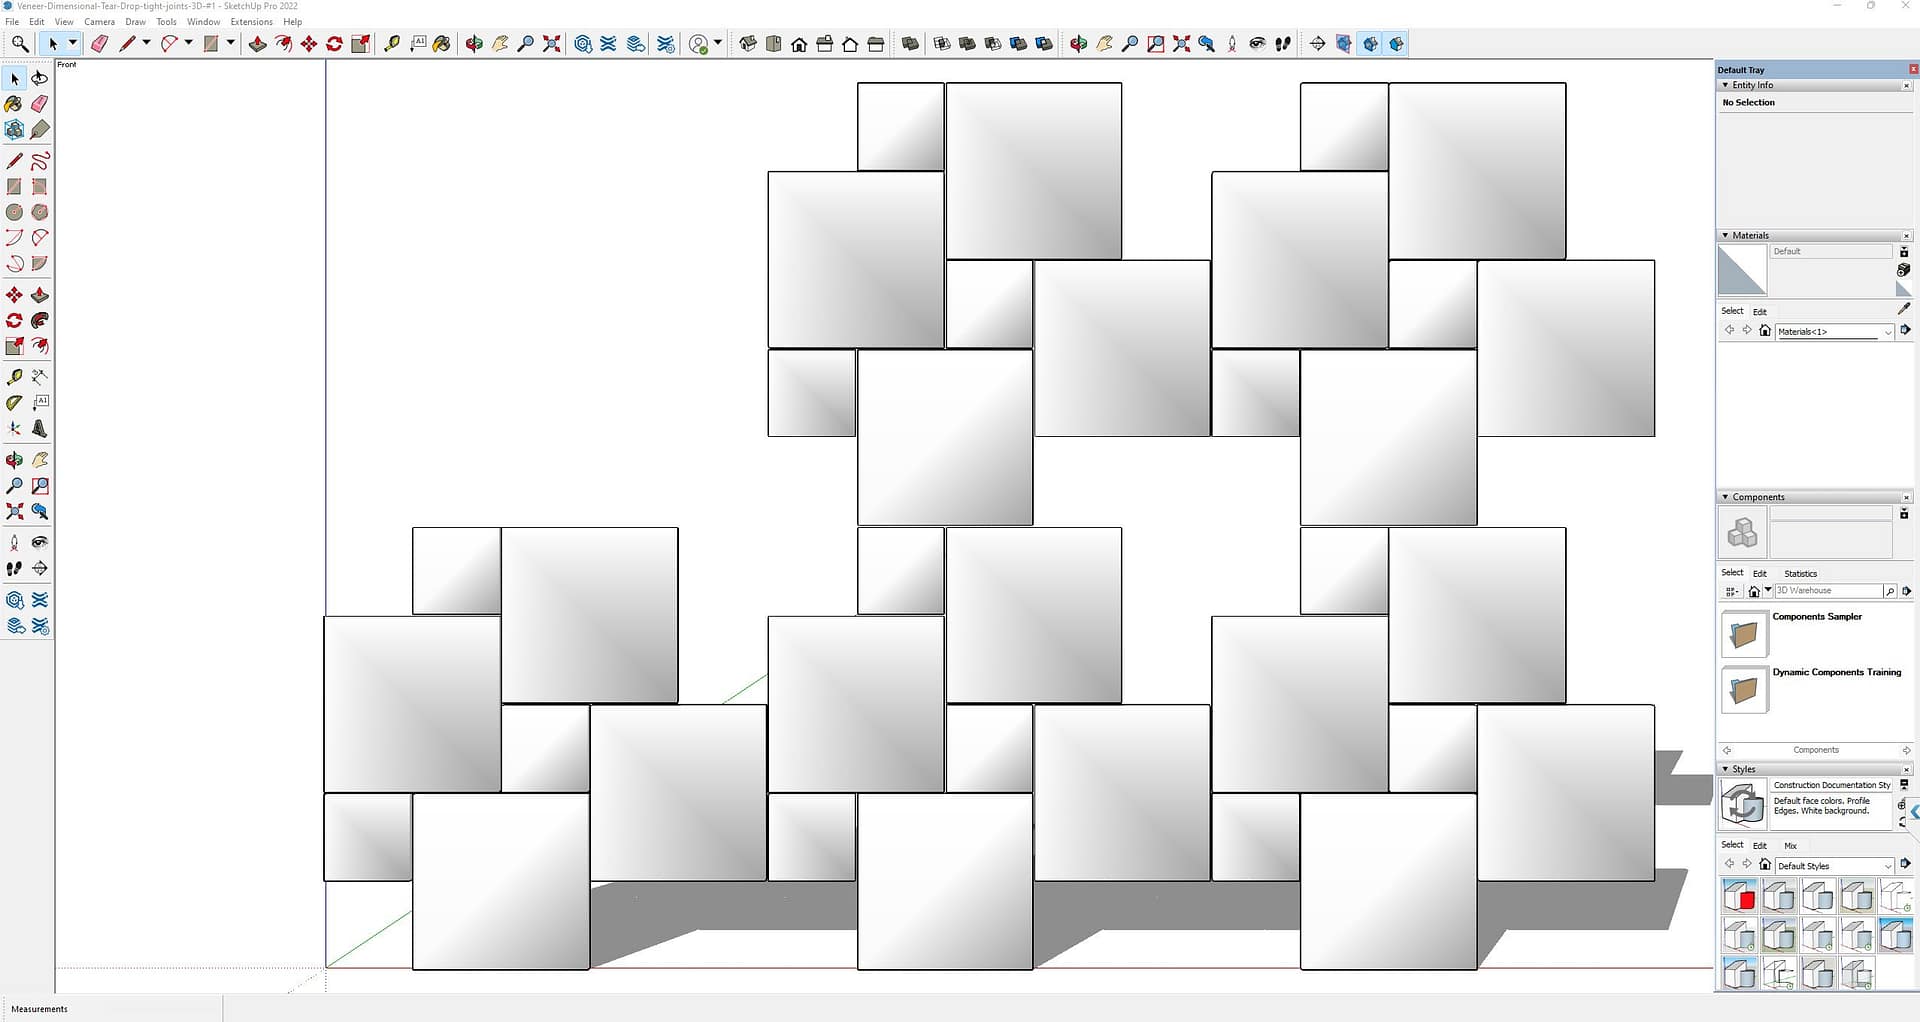Click the default material color swatch
This screenshot has height=1022, width=1920.
pyautogui.click(x=1742, y=271)
